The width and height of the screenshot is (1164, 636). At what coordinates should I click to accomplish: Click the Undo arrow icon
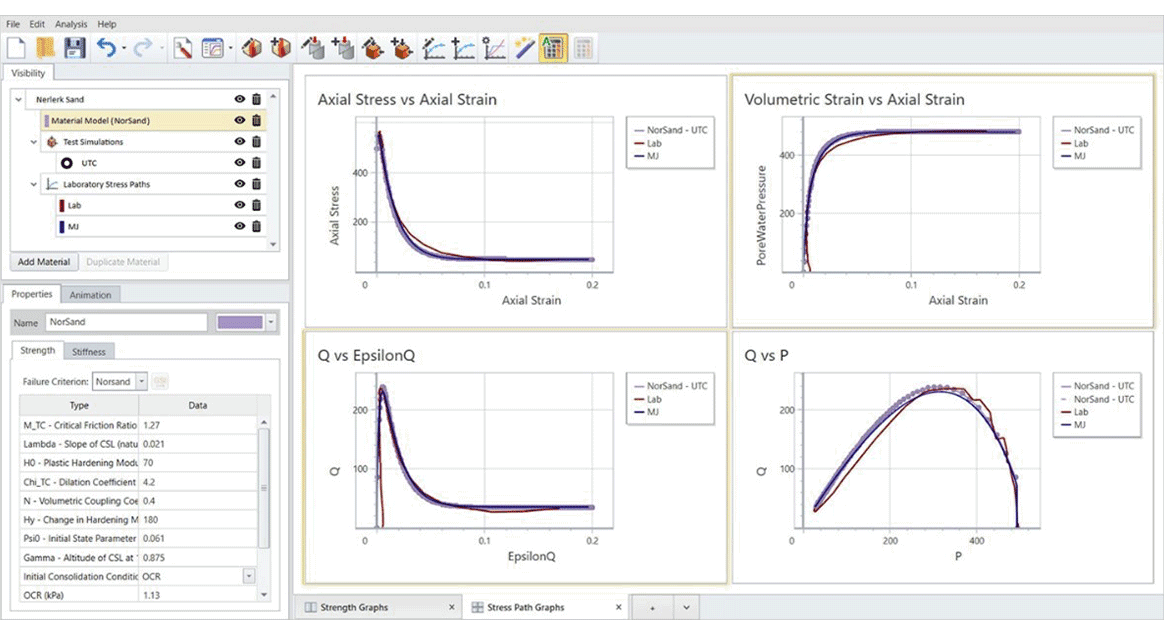tap(106, 48)
